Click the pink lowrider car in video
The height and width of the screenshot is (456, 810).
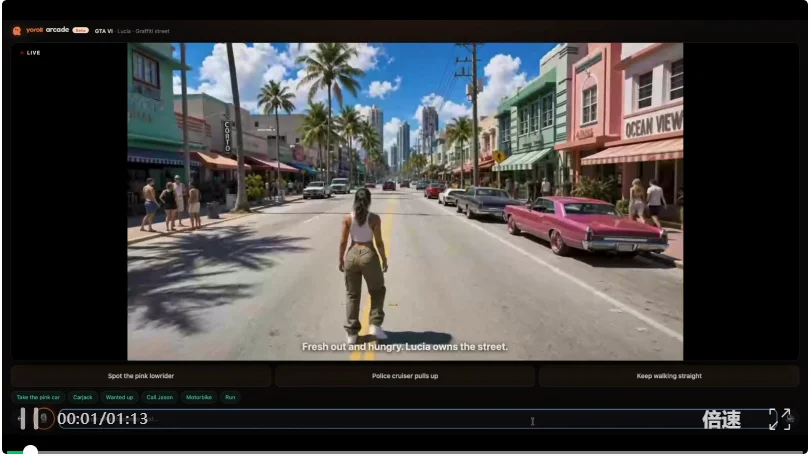(586, 226)
